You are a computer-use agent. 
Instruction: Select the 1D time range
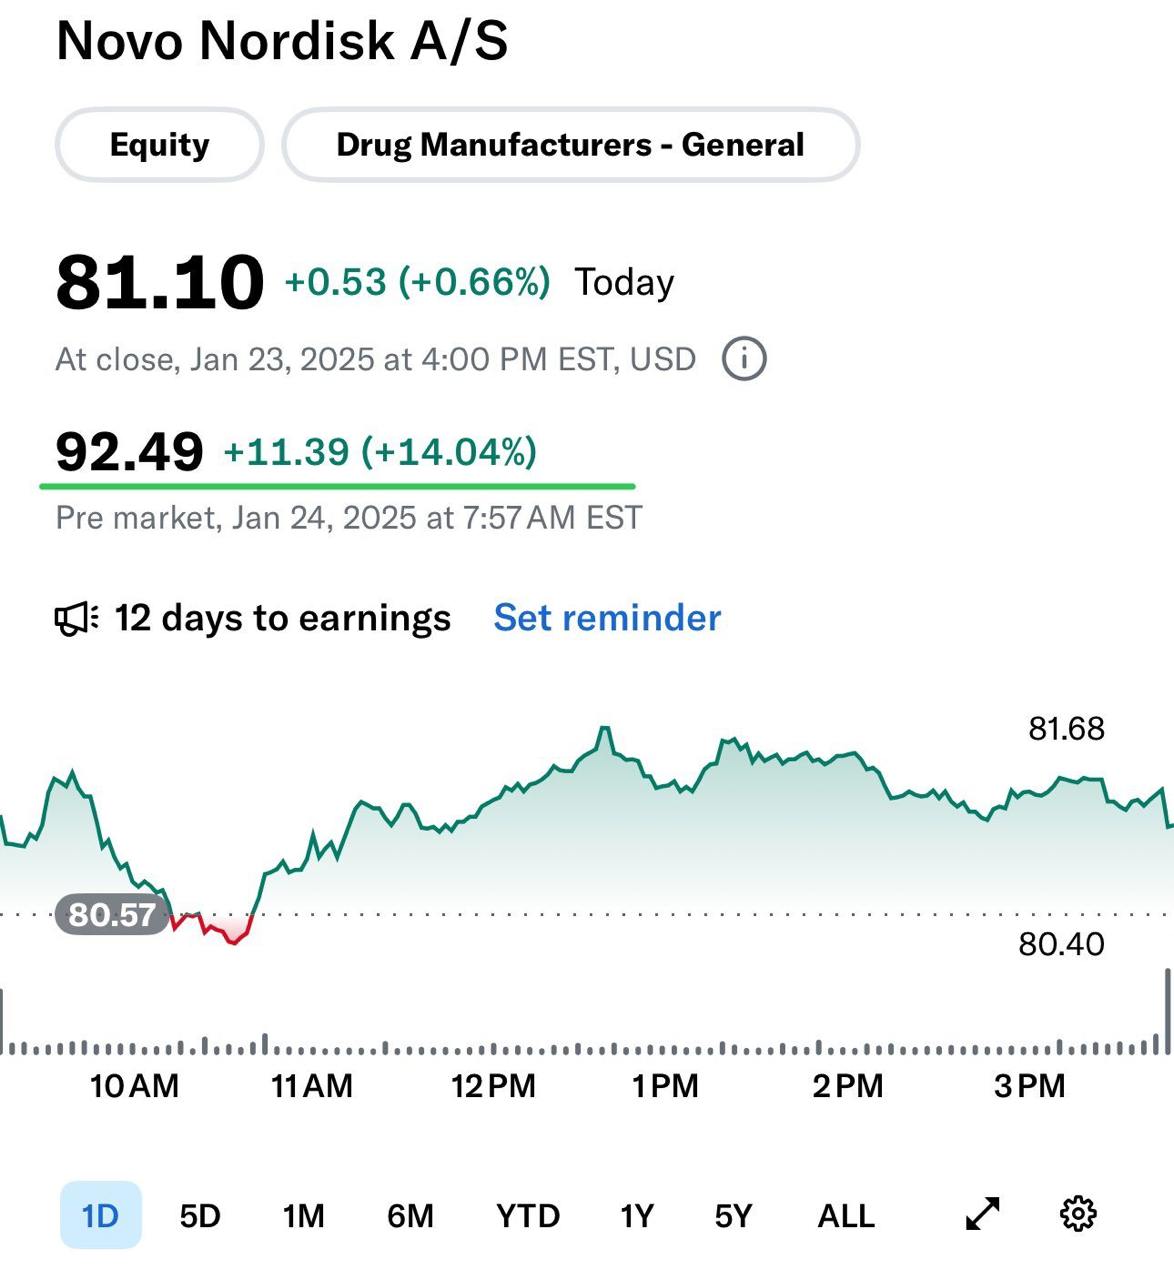click(x=100, y=1215)
